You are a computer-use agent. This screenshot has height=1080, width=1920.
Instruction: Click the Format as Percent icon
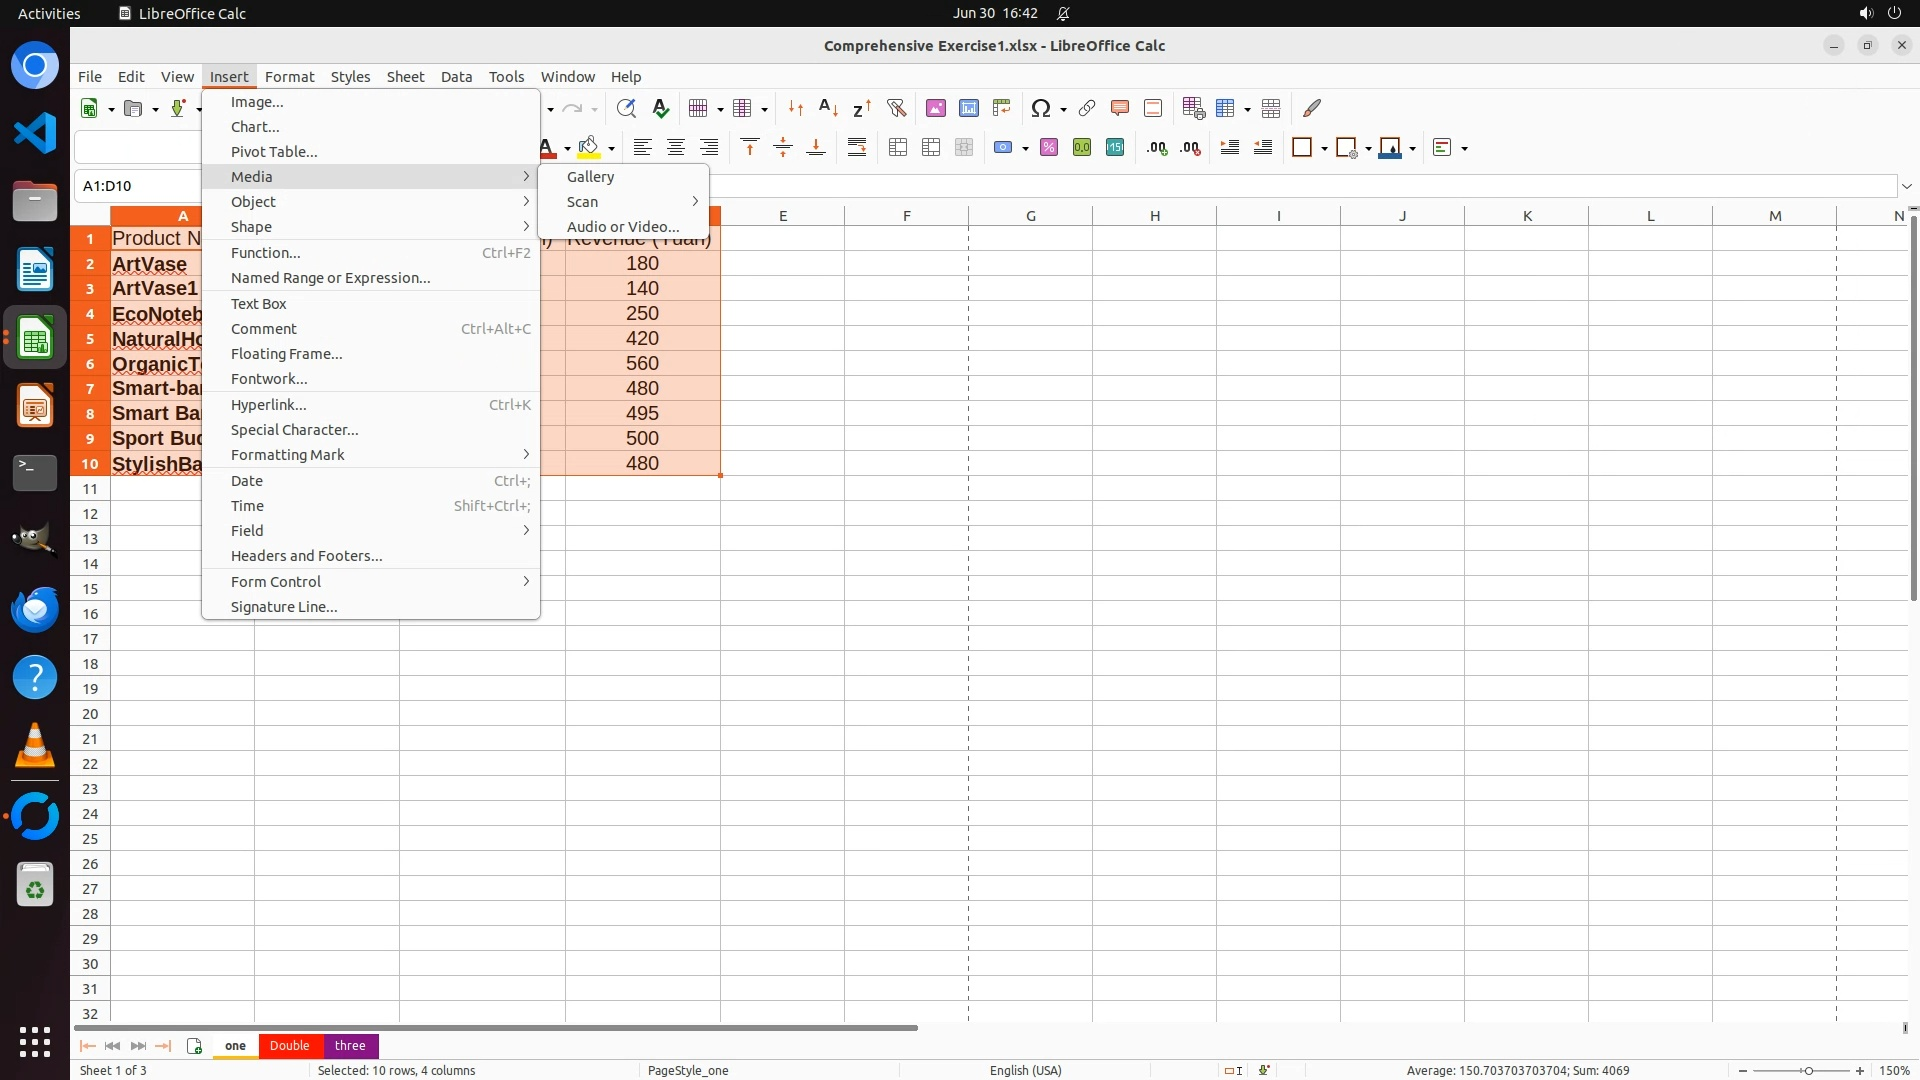click(1048, 148)
